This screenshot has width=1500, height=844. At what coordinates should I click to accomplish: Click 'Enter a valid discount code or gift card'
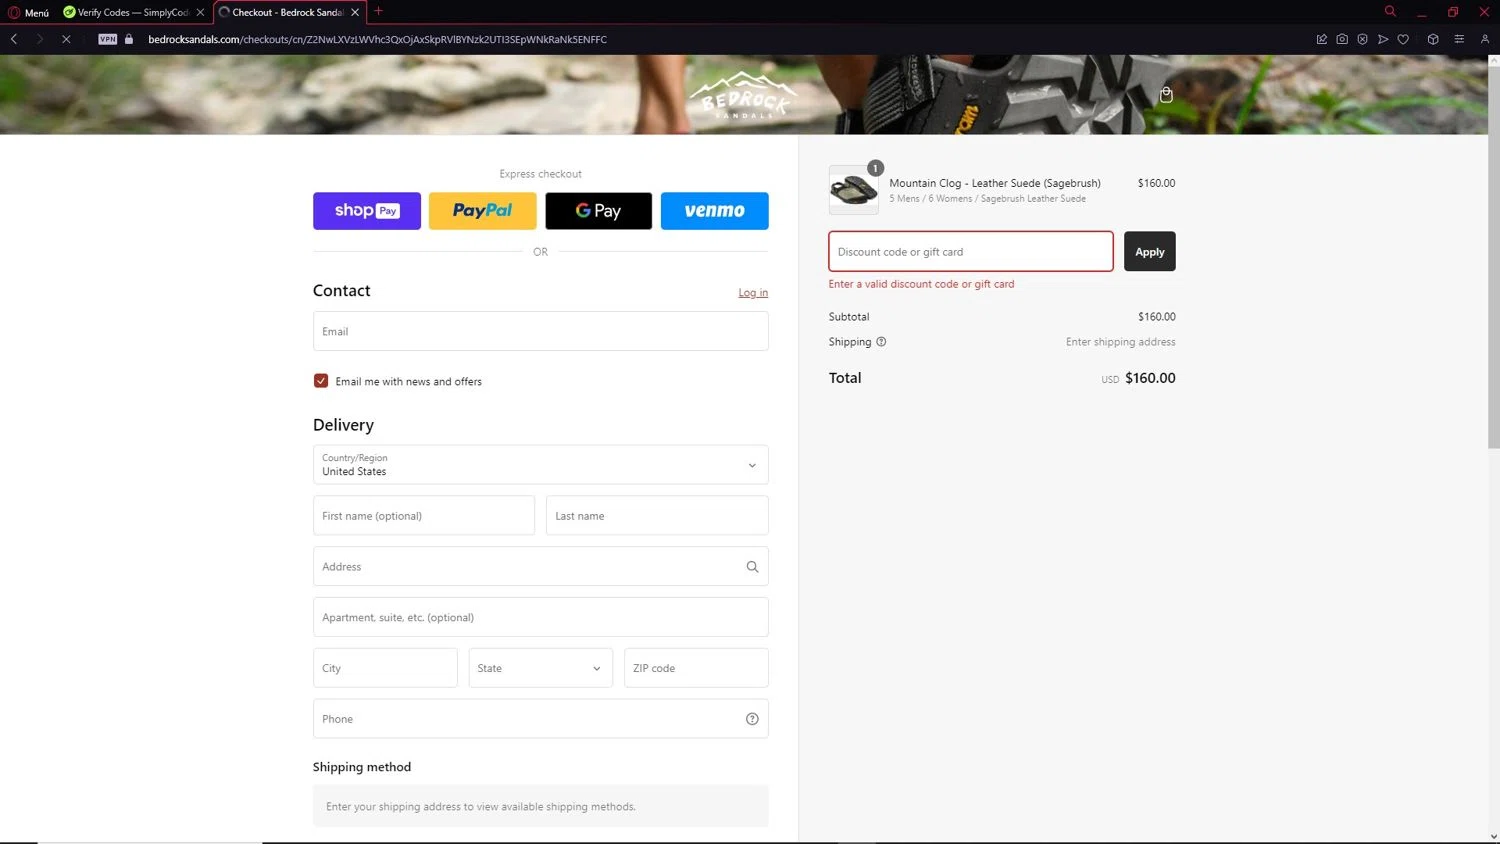pyautogui.click(x=921, y=284)
